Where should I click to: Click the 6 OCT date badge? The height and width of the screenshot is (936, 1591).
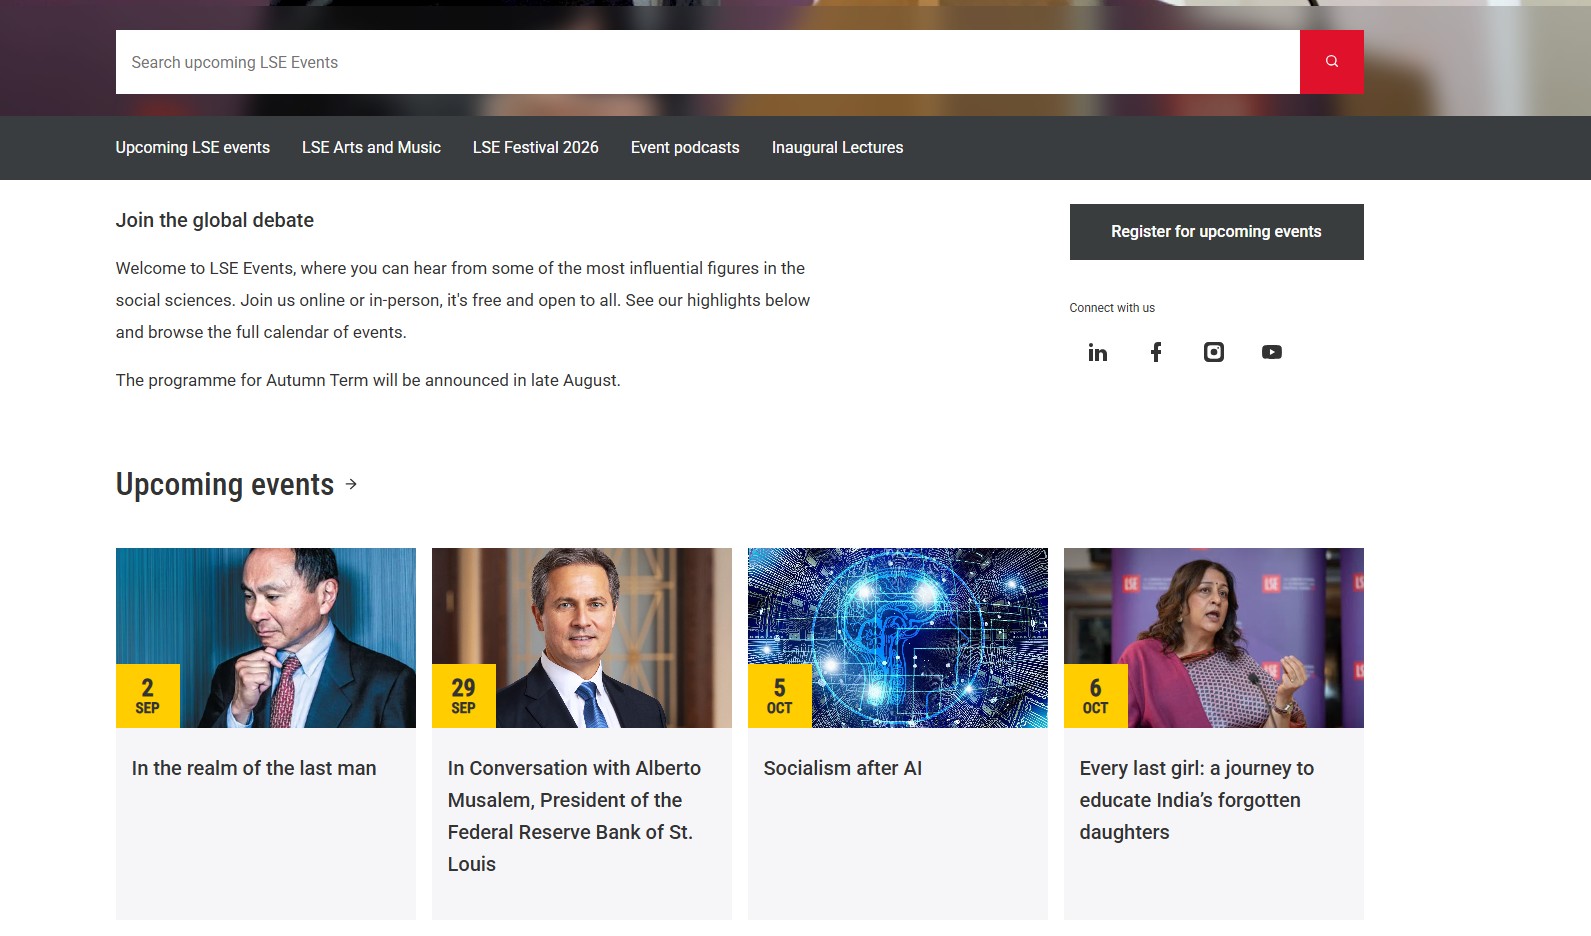coord(1096,696)
